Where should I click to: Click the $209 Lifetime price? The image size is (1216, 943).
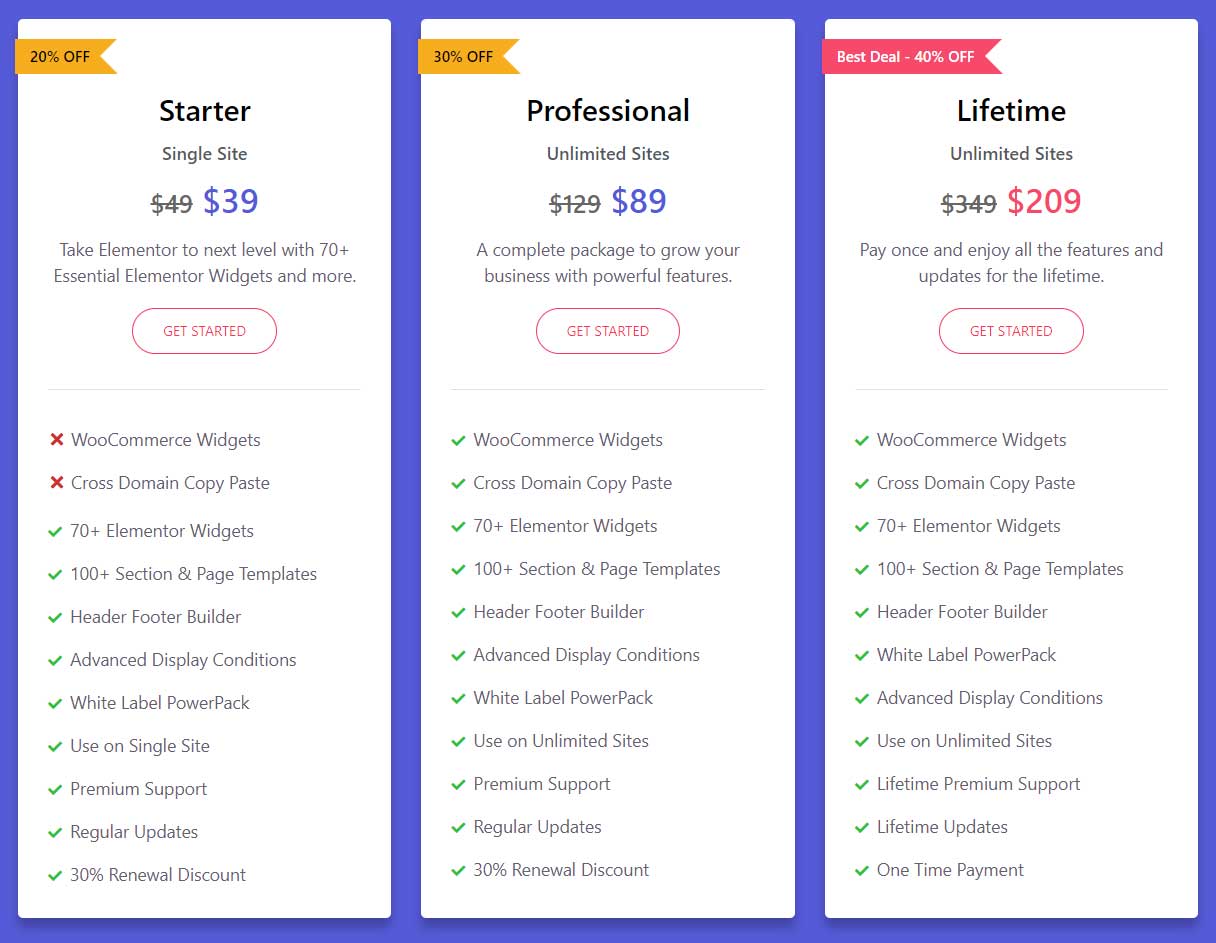pyautogui.click(x=1044, y=201)
